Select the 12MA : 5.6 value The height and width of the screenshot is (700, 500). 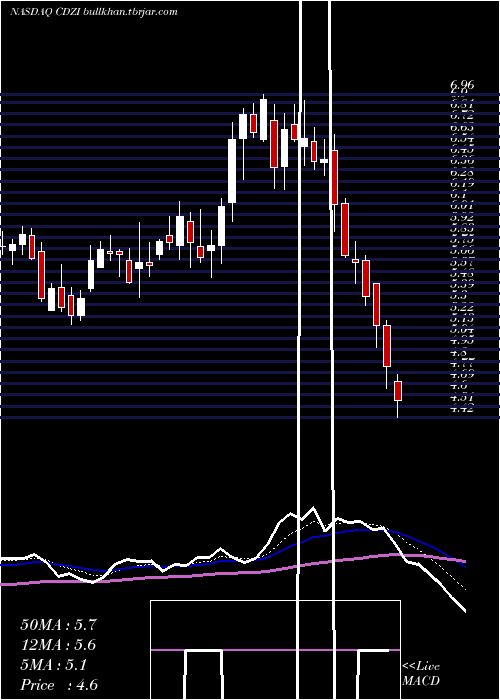[58, 645]
